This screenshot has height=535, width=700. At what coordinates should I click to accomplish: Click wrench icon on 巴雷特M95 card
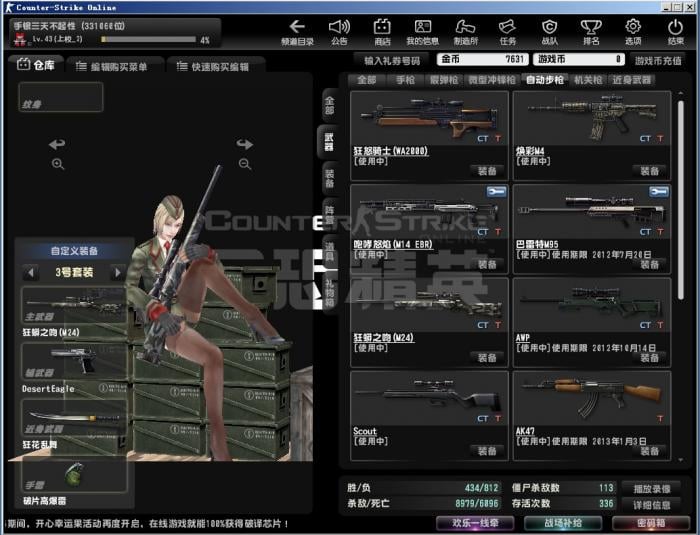659,192
